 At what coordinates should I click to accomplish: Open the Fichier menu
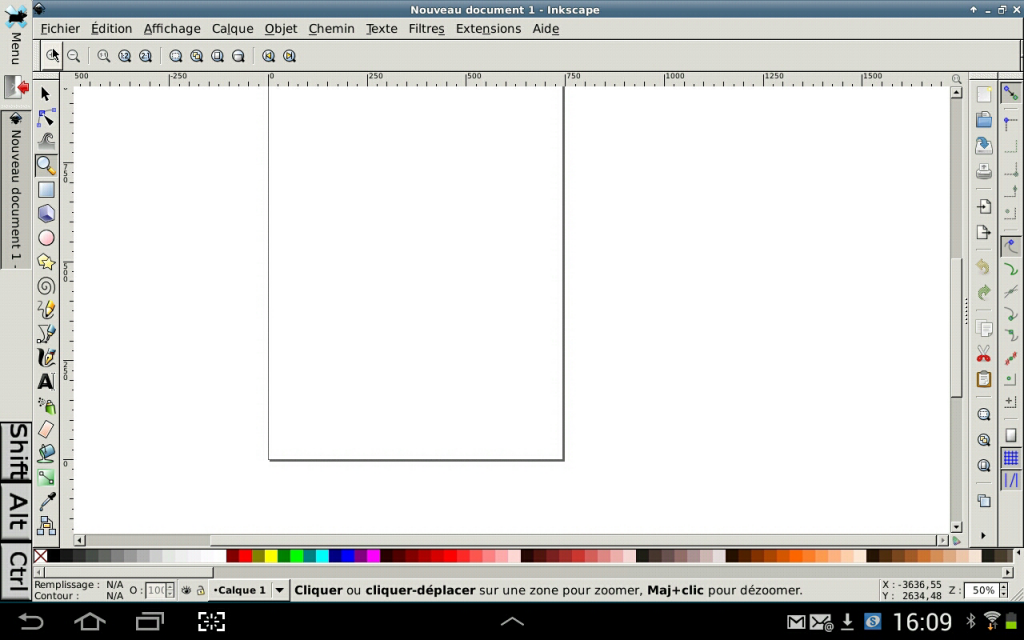[59, 28]
